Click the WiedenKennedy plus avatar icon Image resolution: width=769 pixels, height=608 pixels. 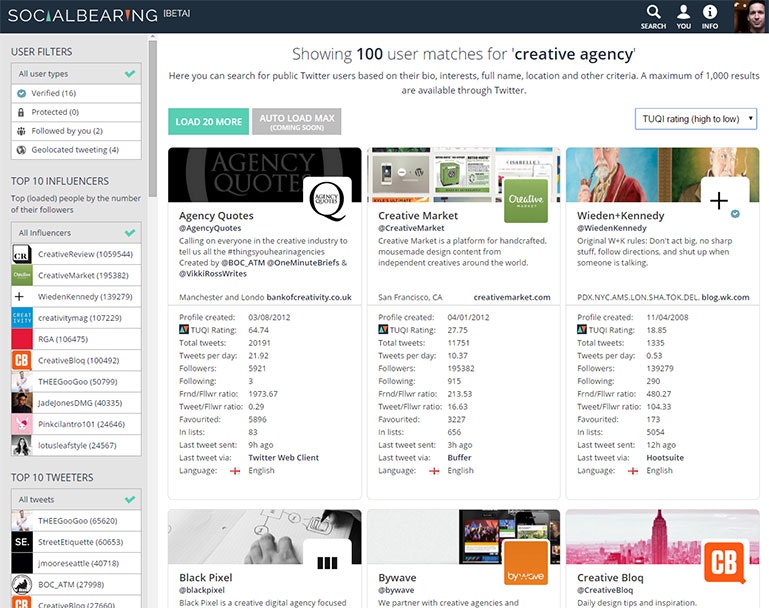[x=22, y=297]
